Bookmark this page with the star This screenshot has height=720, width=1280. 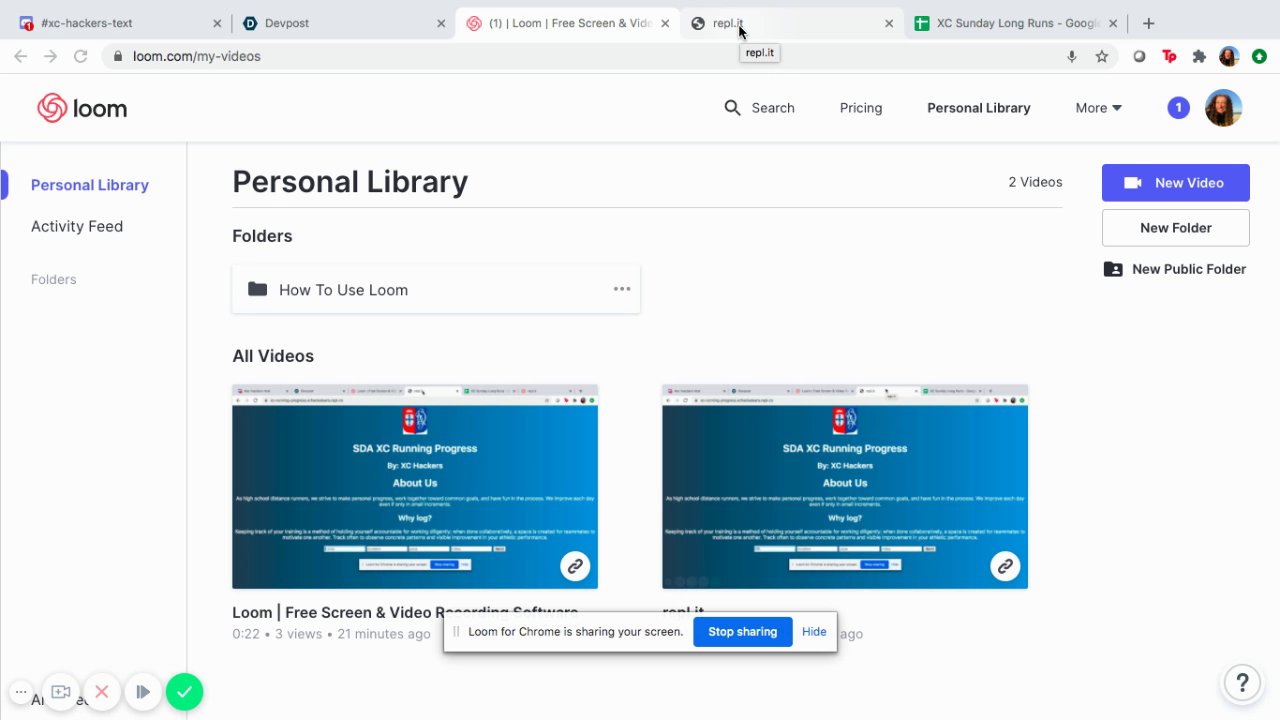pos(1102,56)
